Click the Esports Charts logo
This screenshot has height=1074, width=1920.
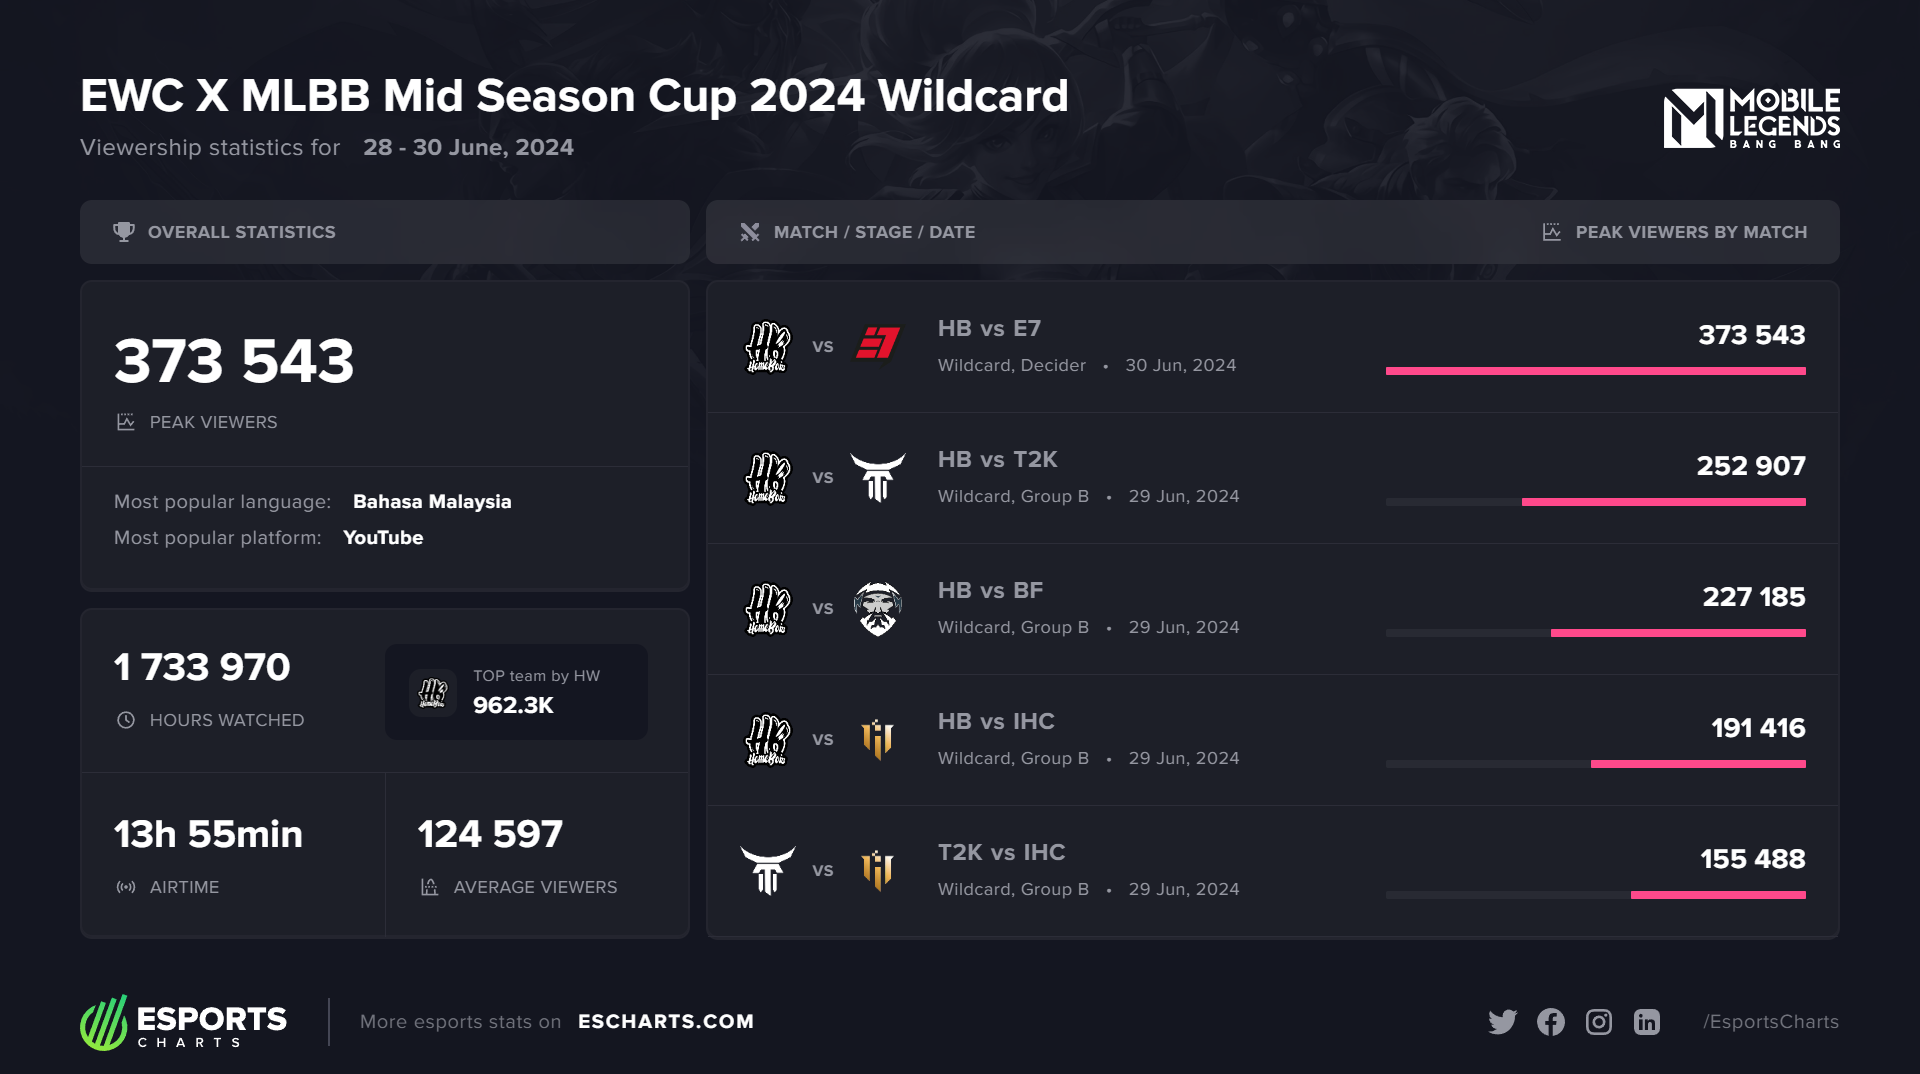click(x=184, y=1022)
